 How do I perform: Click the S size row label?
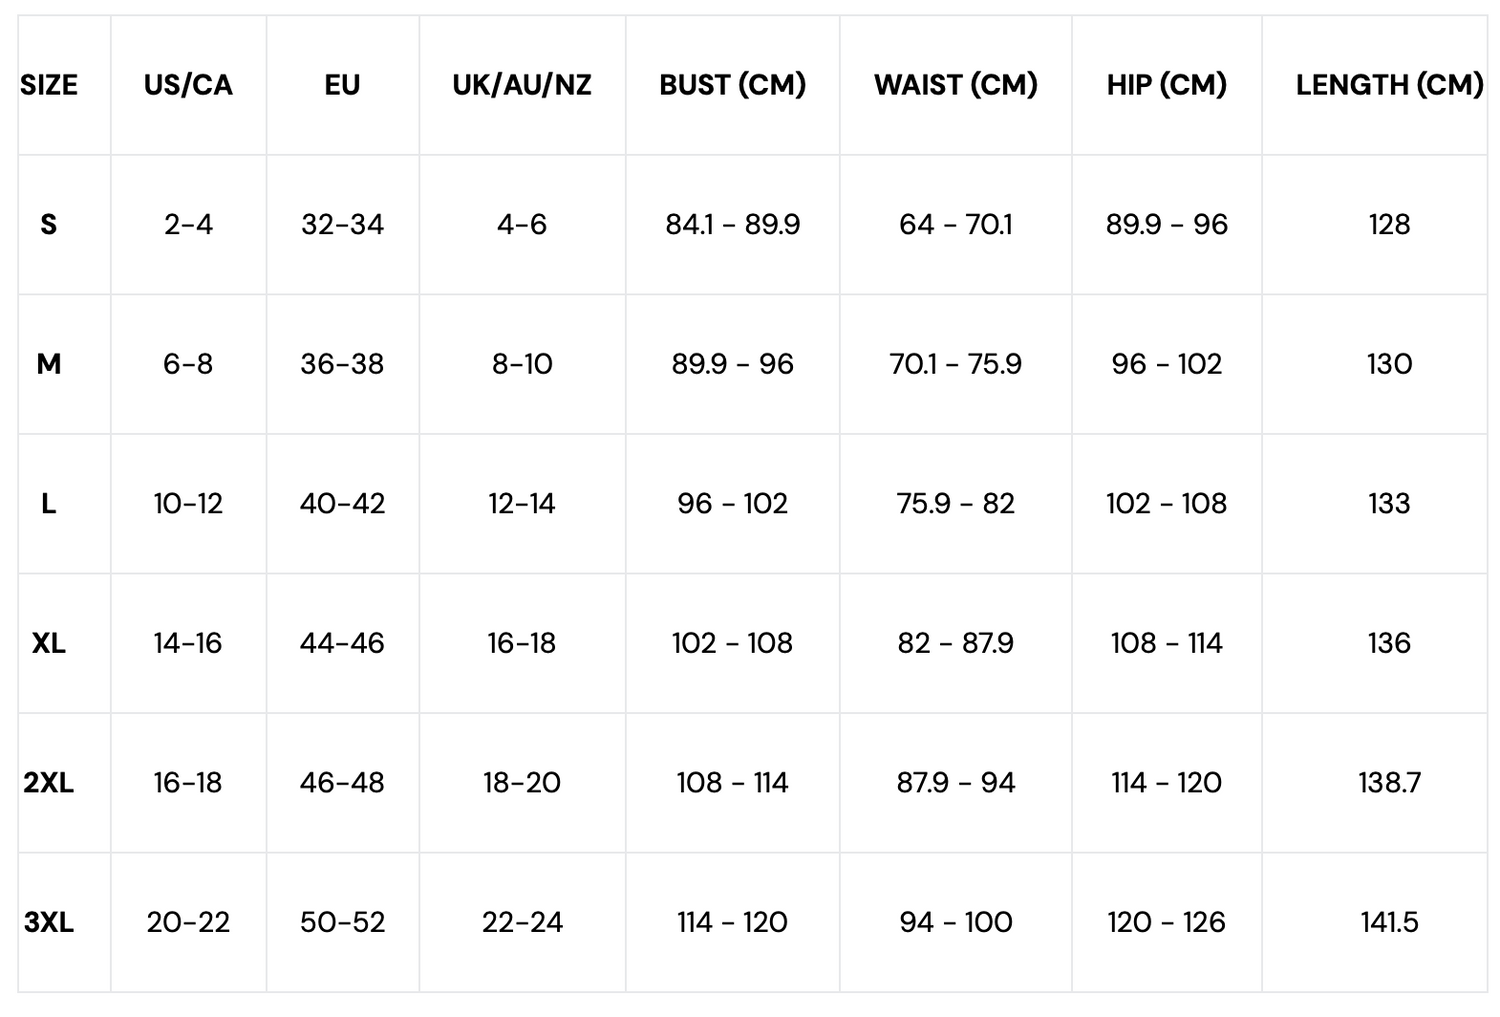(49, 224)
